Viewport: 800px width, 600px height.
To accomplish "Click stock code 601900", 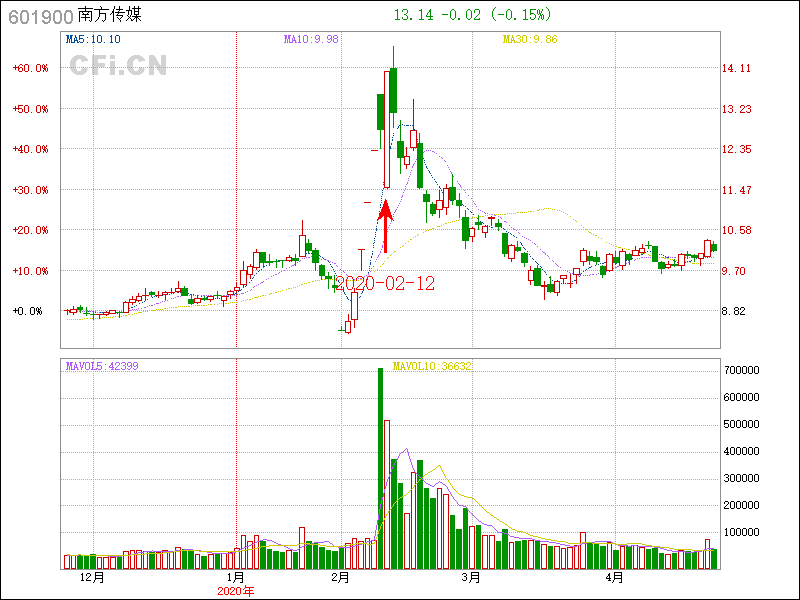I will coord(41,16).
